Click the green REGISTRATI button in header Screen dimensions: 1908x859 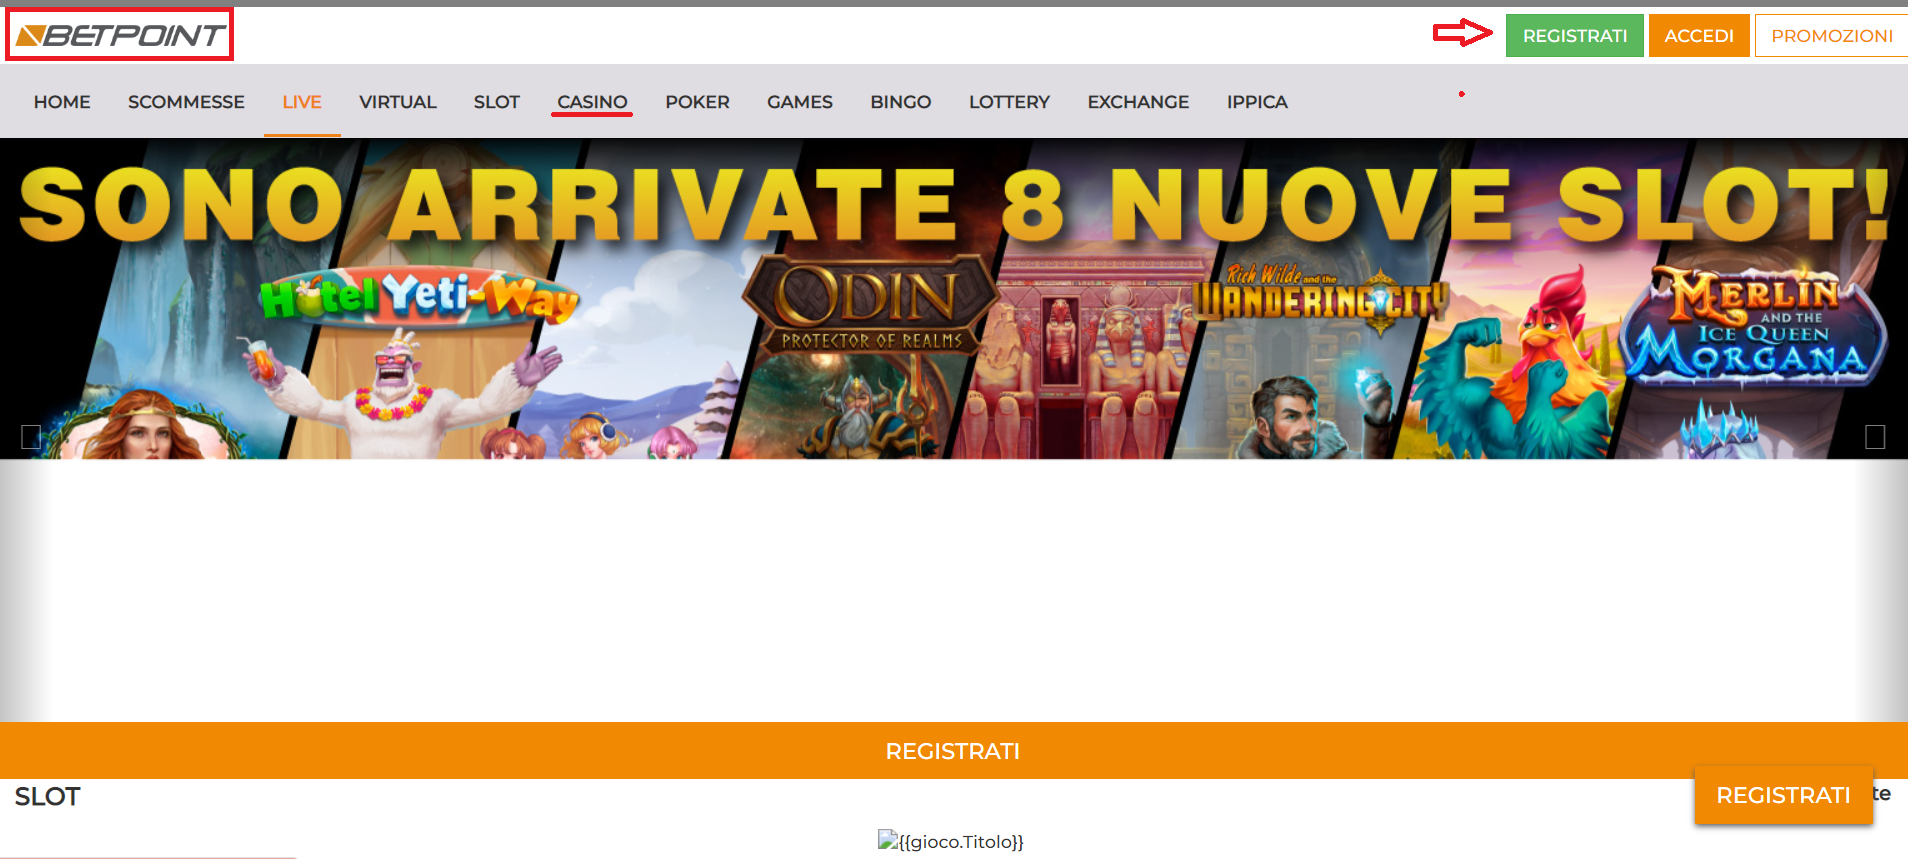pos(1575,36)
